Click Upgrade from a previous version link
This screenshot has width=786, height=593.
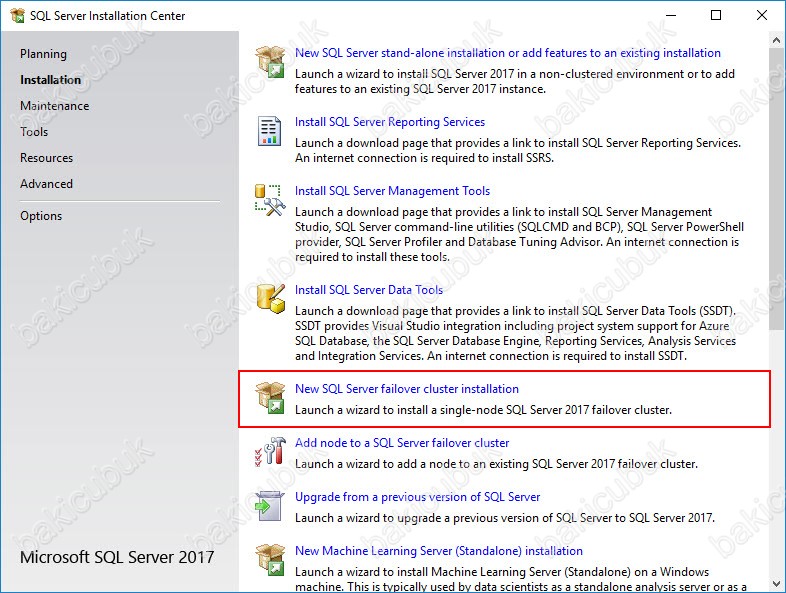pyautogui.click(x=418, y=497)
